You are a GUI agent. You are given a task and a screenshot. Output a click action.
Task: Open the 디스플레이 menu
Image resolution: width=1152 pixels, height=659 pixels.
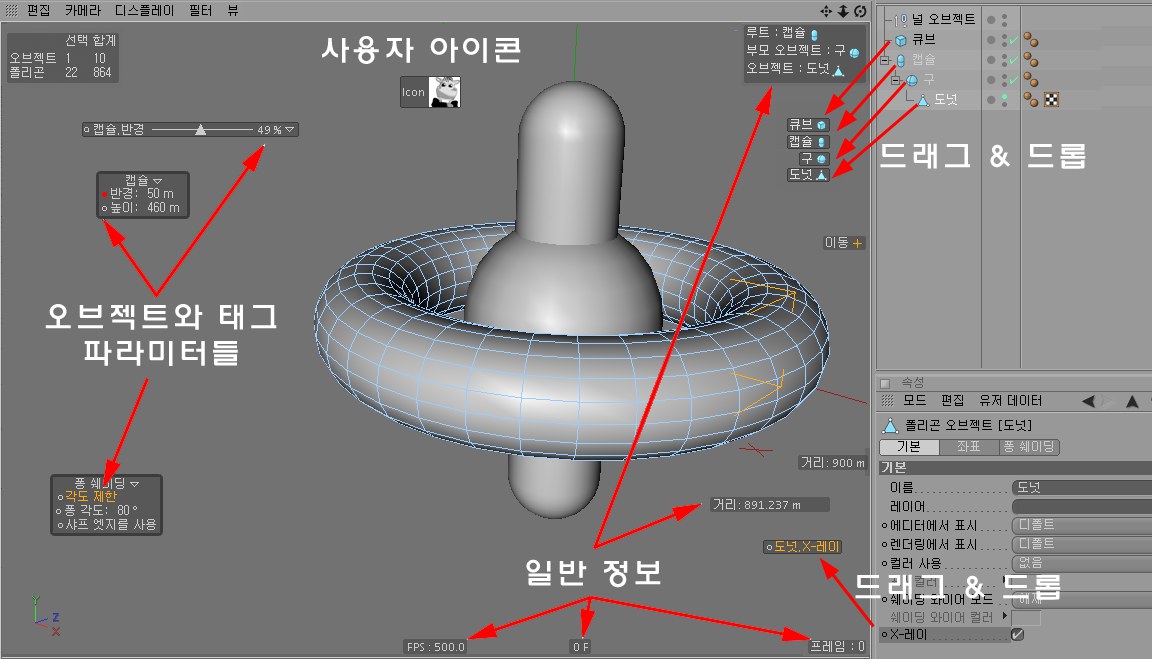point(145,10)
